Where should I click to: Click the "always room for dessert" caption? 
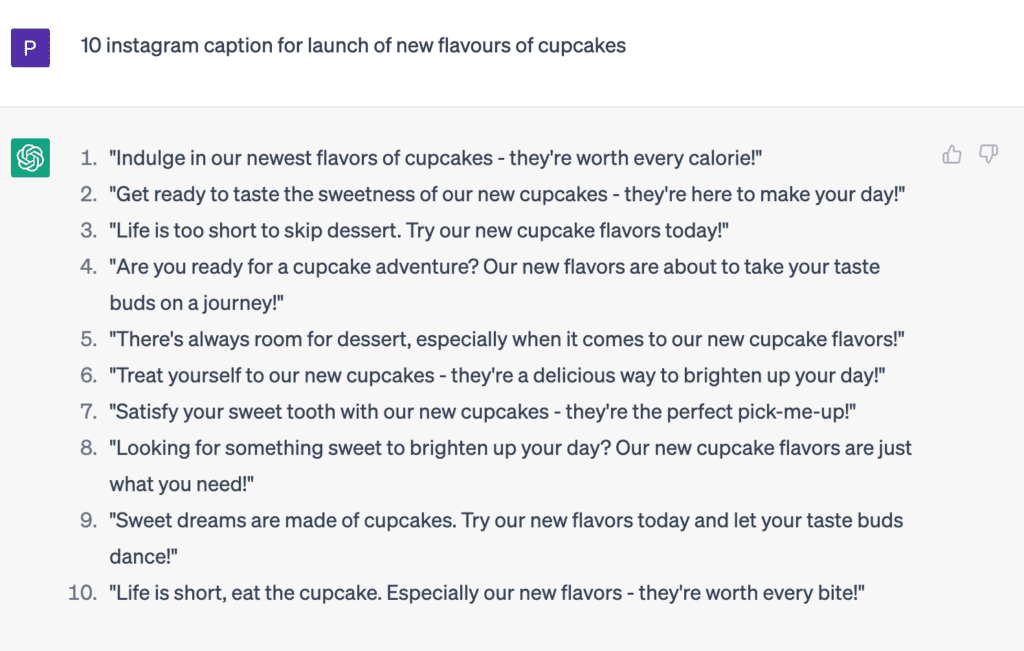(507, 339)
